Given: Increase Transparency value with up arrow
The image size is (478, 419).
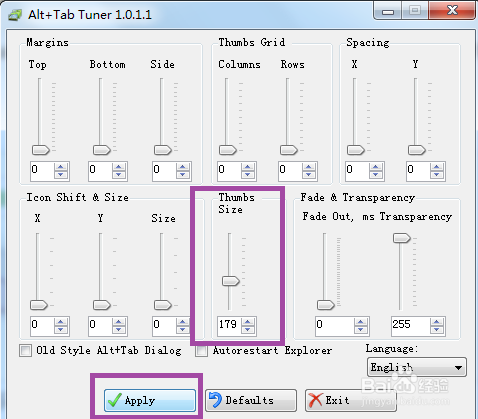Looking at the screenshot, I should click(437, 321).
